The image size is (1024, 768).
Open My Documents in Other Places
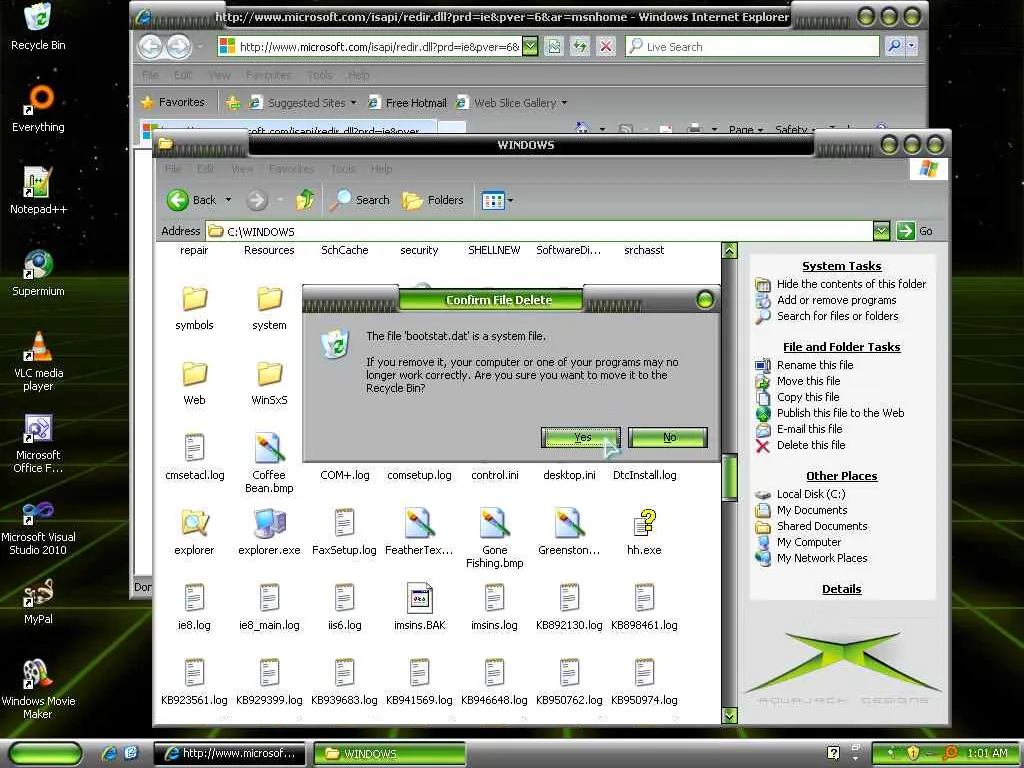pos(812,510)
